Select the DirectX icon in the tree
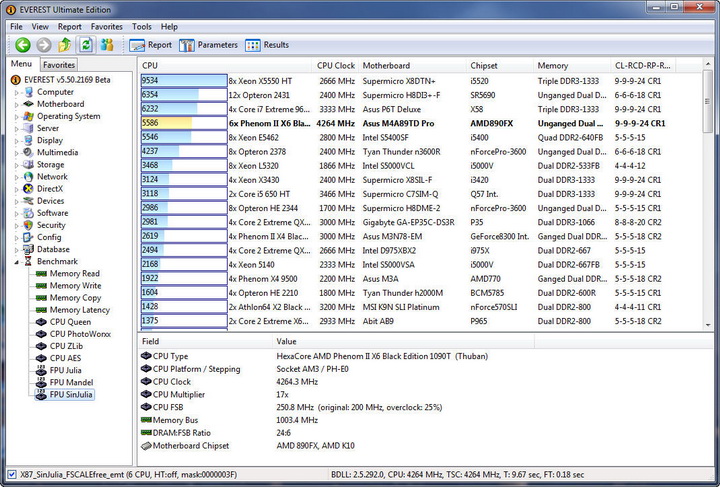 [x=28, y=189]
